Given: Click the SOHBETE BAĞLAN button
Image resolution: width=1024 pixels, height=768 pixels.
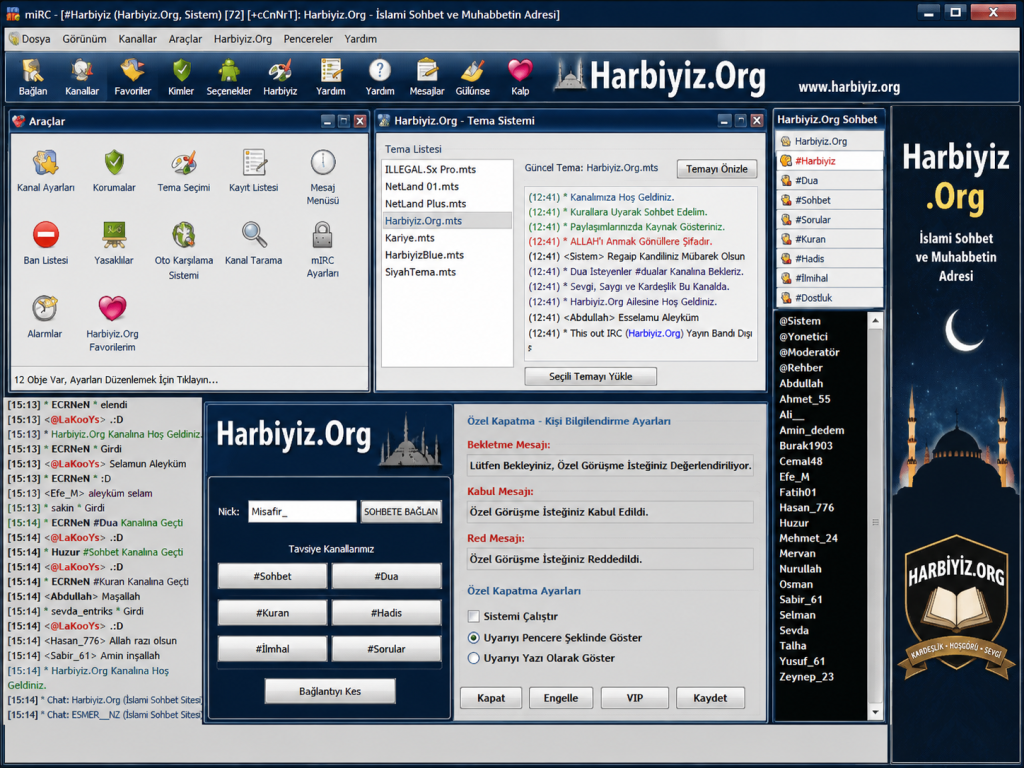Looking at the screenshot, I should click(401, 511).
